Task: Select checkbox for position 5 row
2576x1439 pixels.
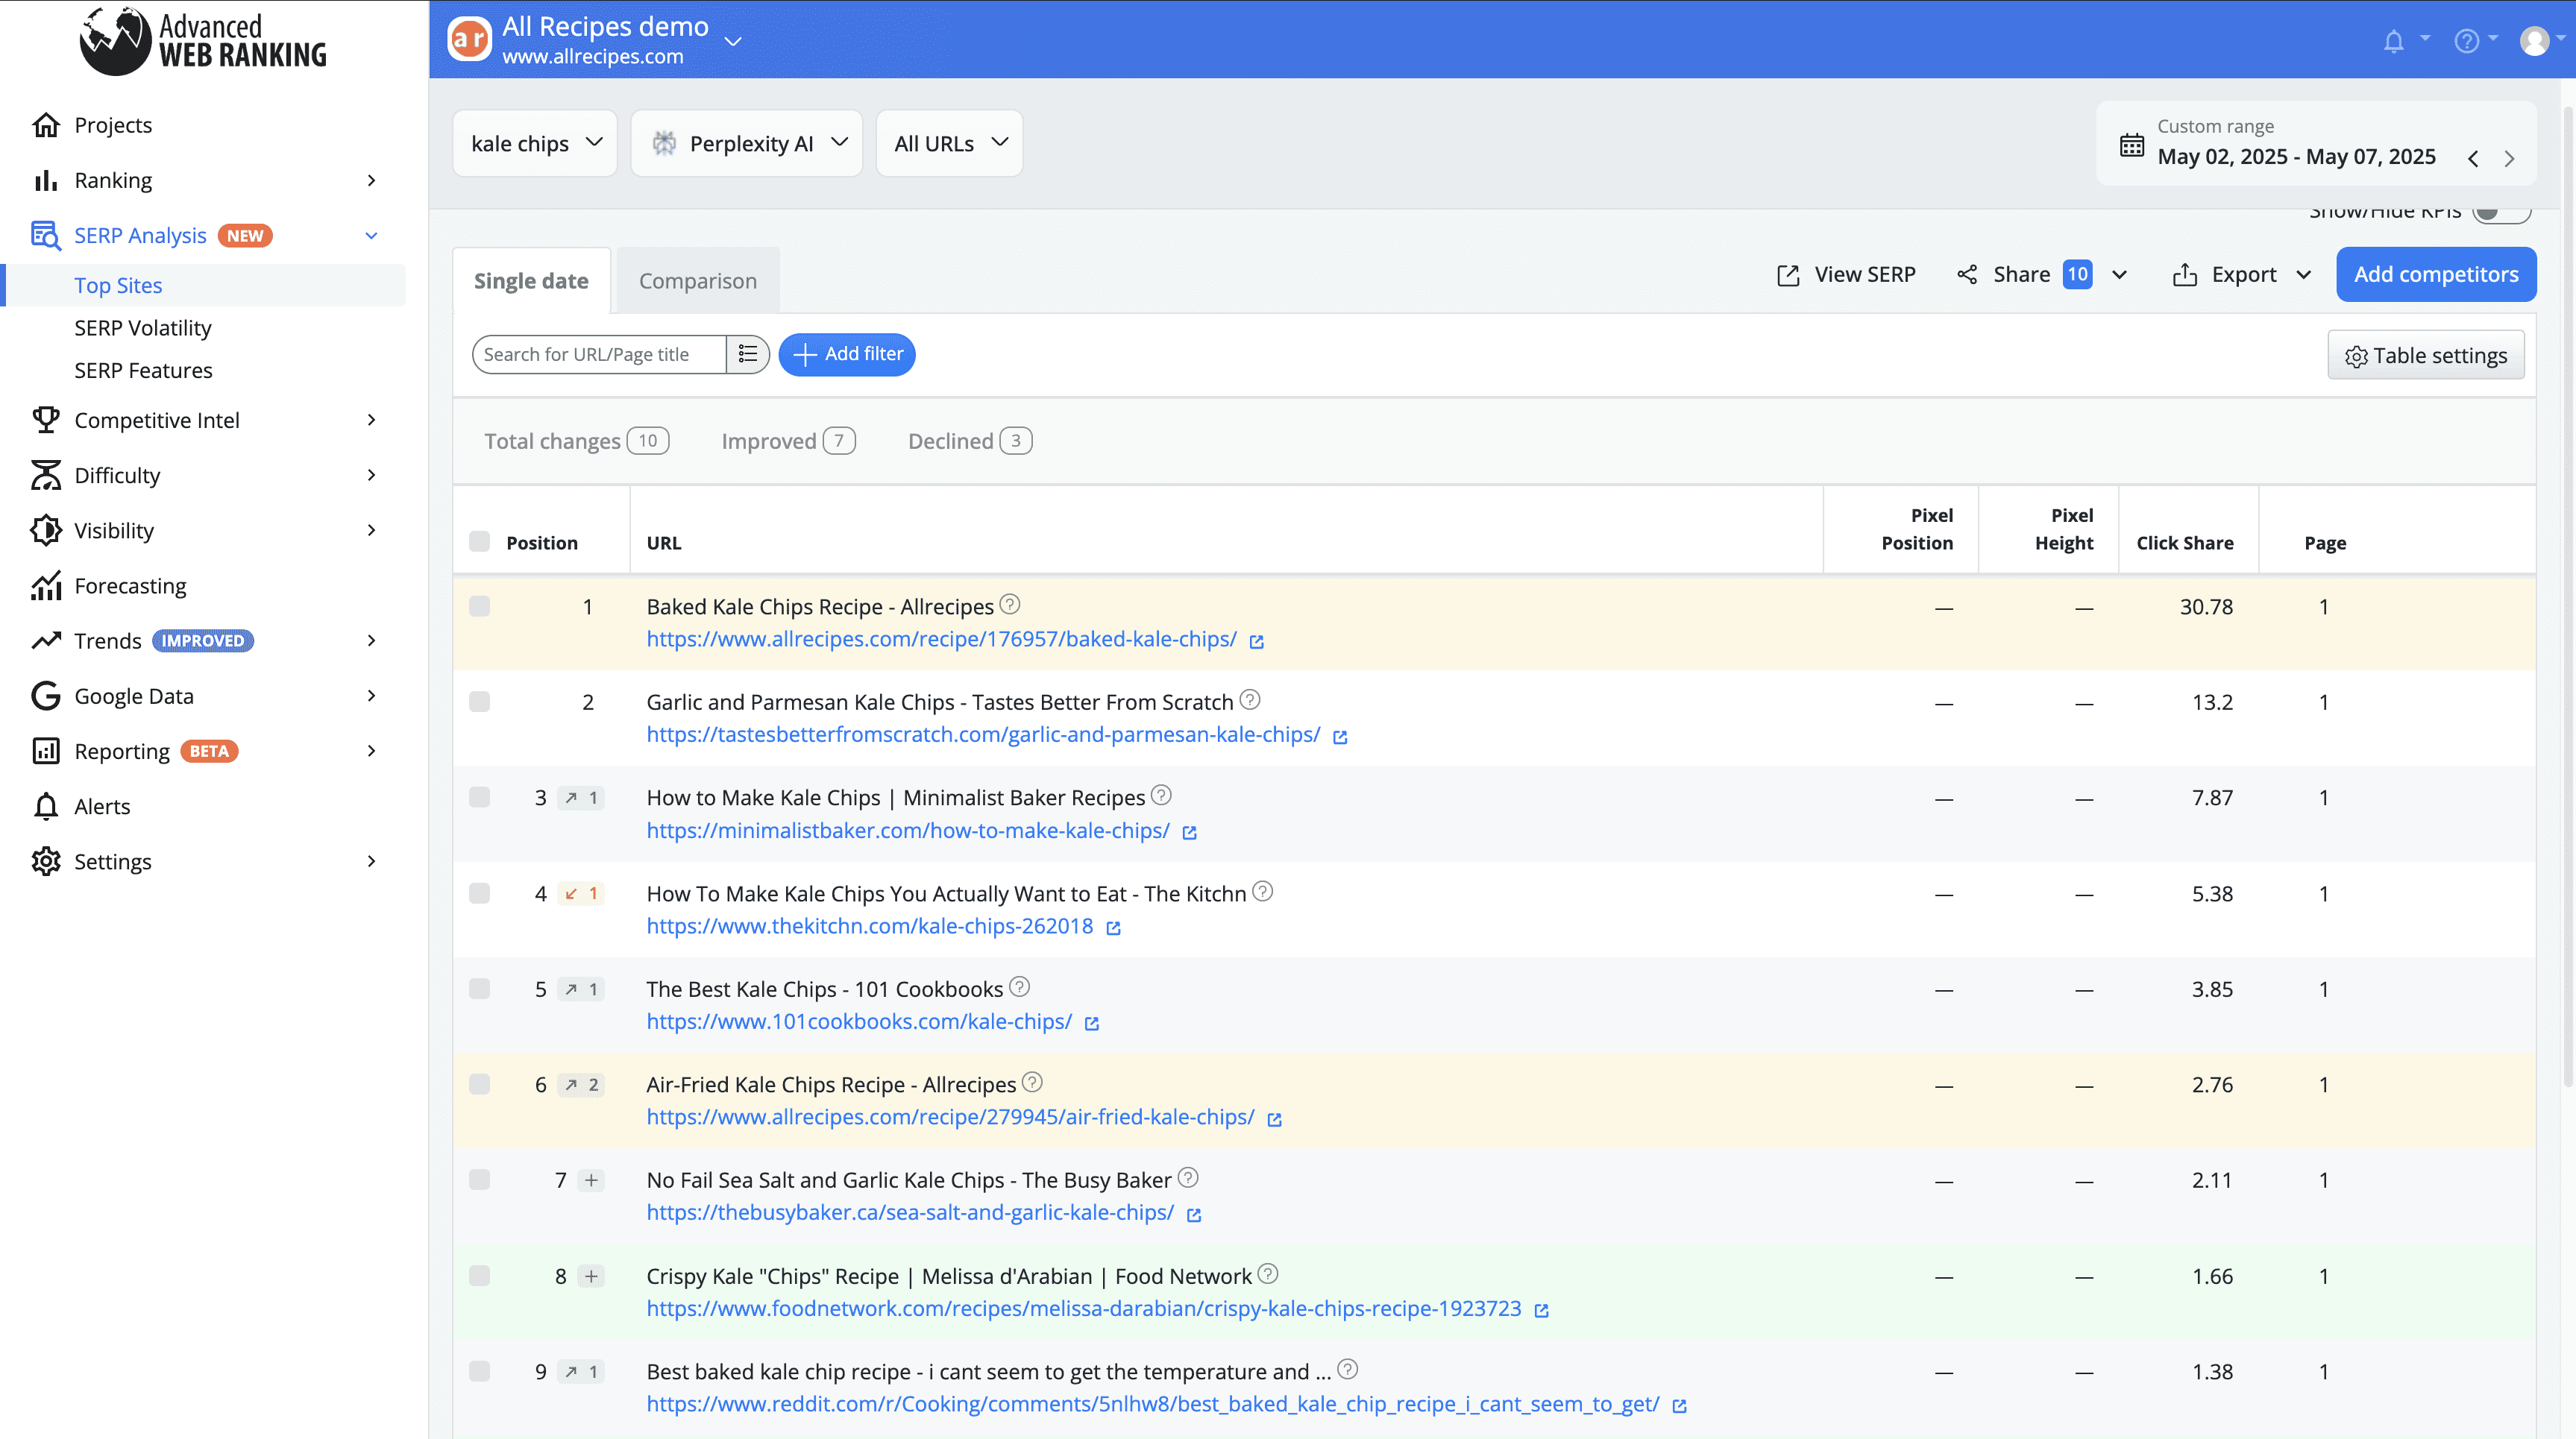Action: [480, 989]
